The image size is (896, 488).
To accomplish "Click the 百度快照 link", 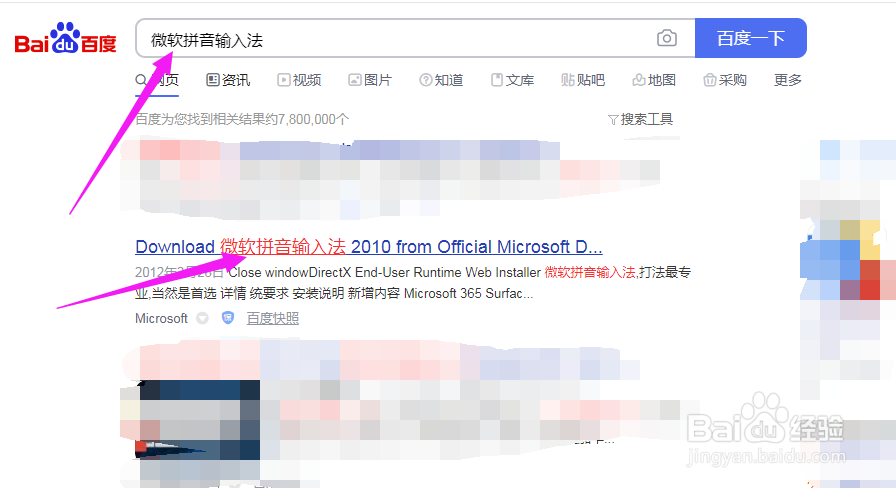I will [x=273, y=318].
